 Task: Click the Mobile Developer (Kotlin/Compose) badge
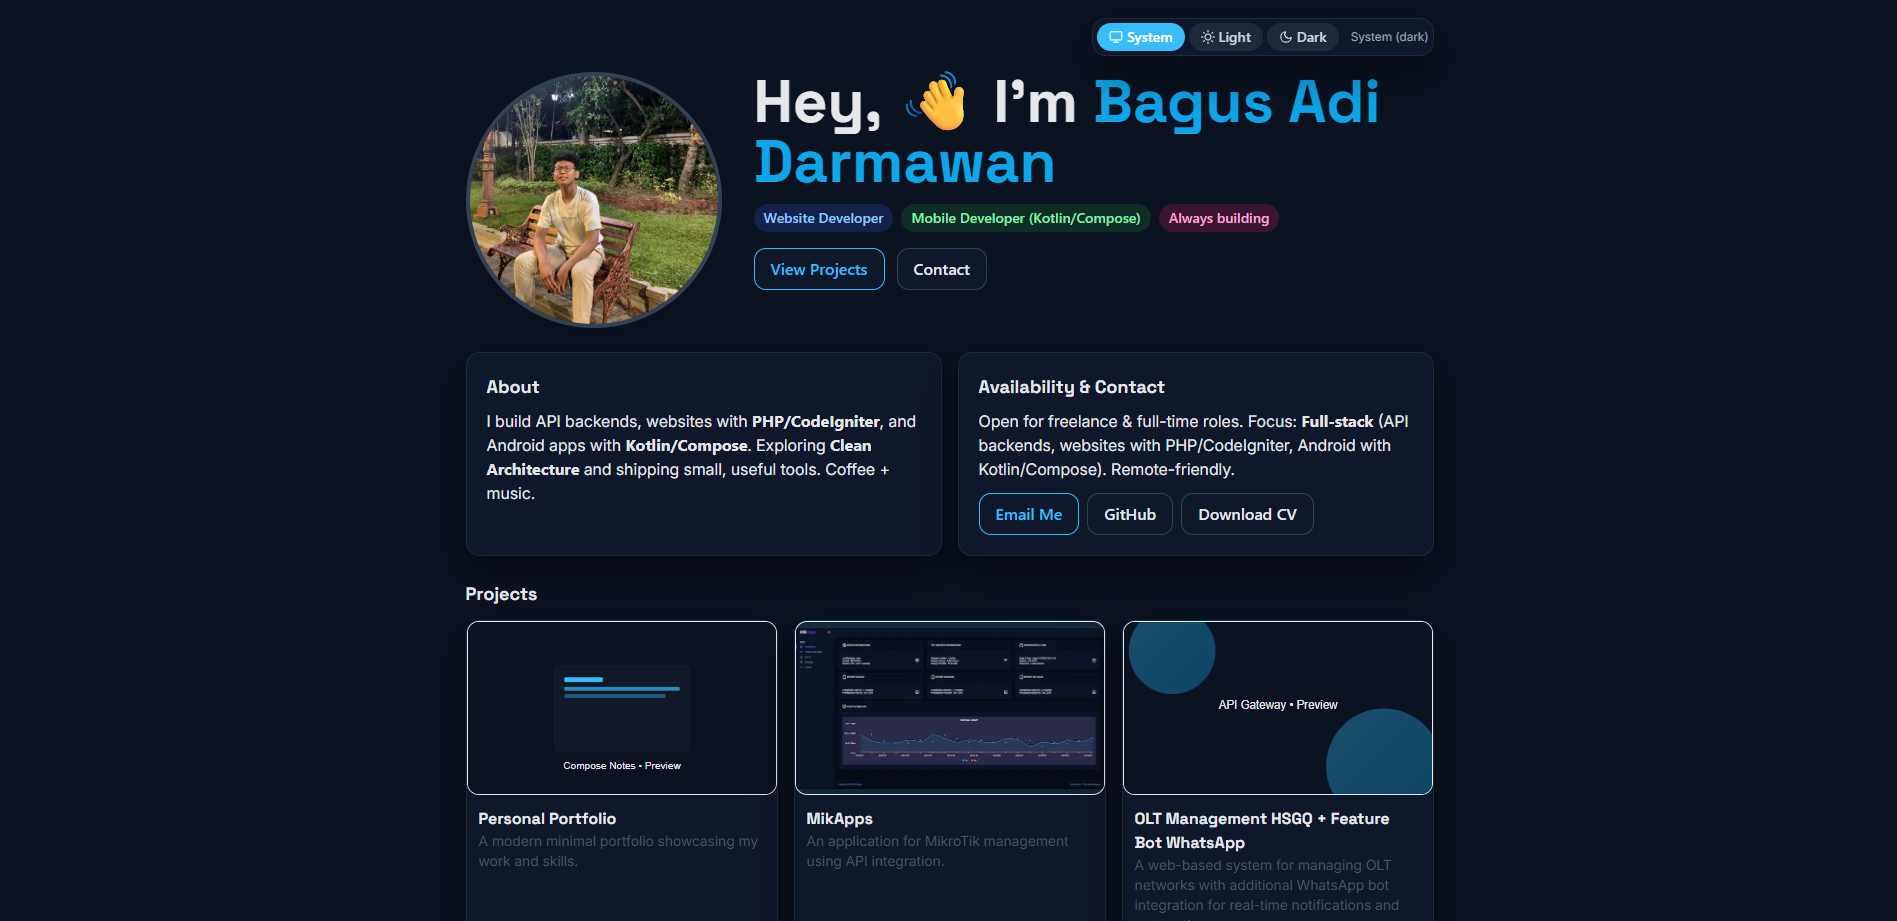coord(1025,218)
